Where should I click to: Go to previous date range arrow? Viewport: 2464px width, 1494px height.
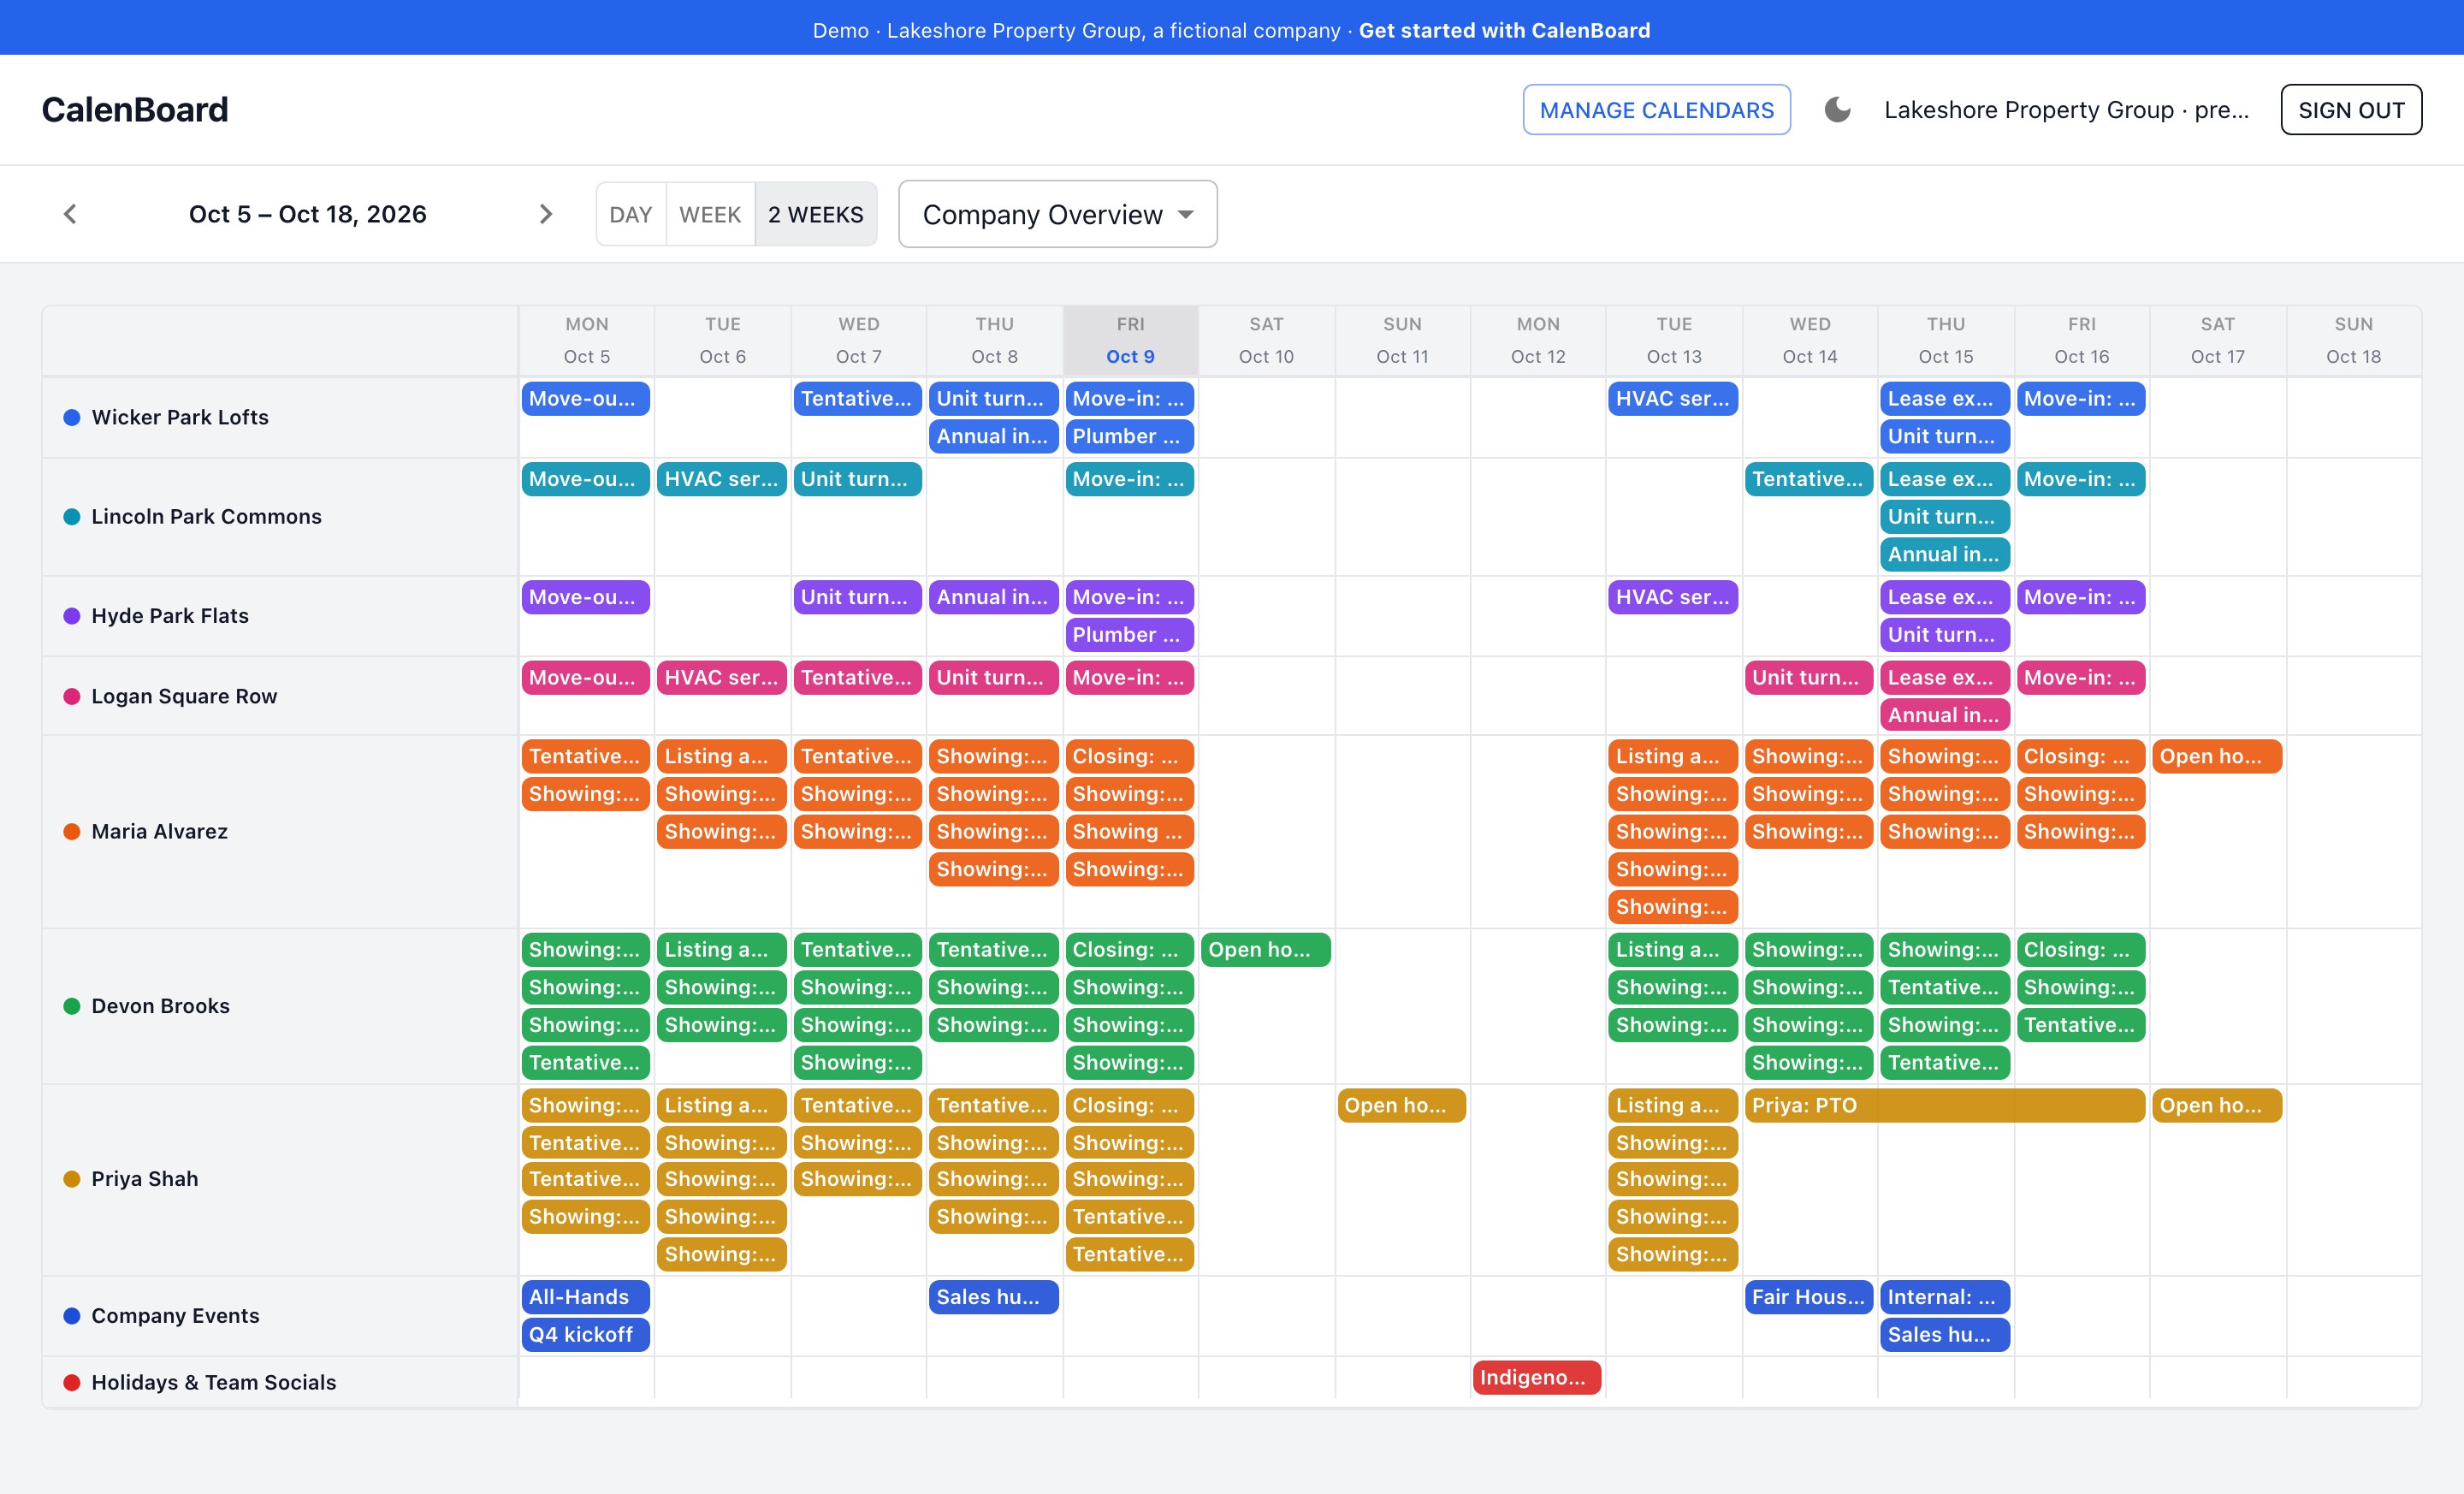coord(70,214)
